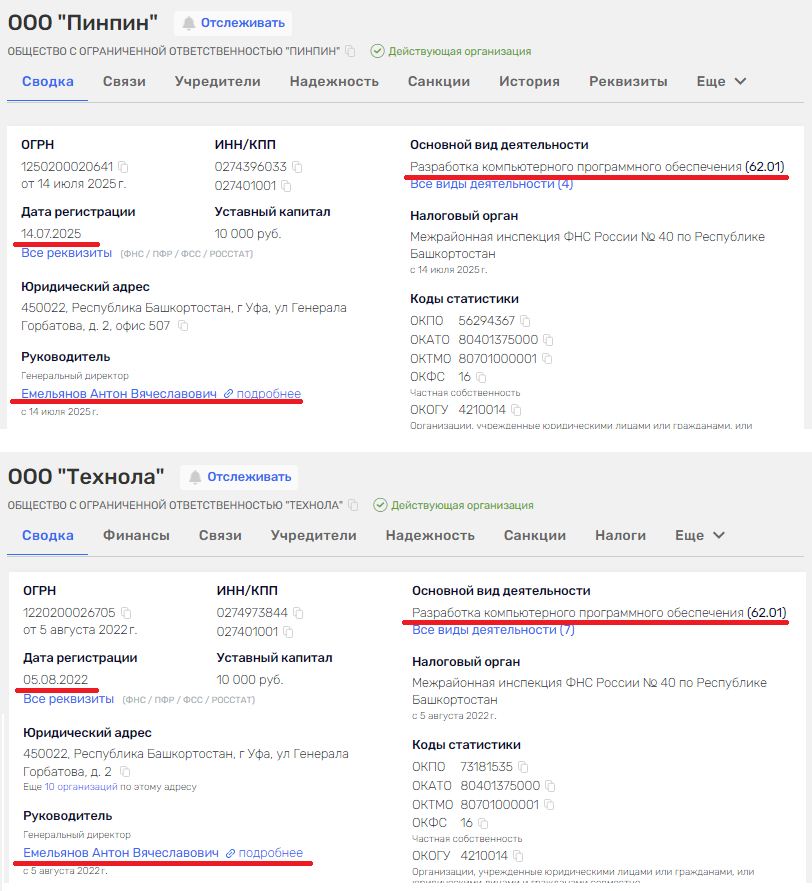Open Все реквизиты link in the Технола card
The width and height of the screenshot is (812, 891).
coord(68,699)
